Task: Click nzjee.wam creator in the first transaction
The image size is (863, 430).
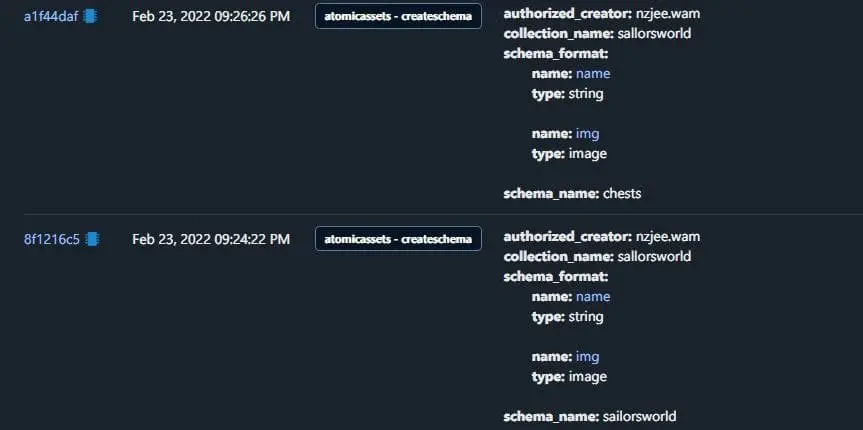Action: [x=668, y=14]
